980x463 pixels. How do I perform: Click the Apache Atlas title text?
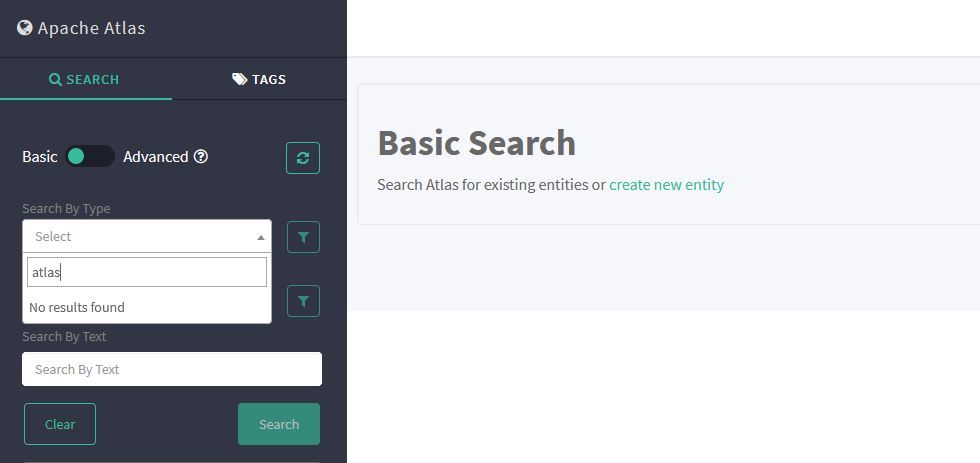point(91,28)
